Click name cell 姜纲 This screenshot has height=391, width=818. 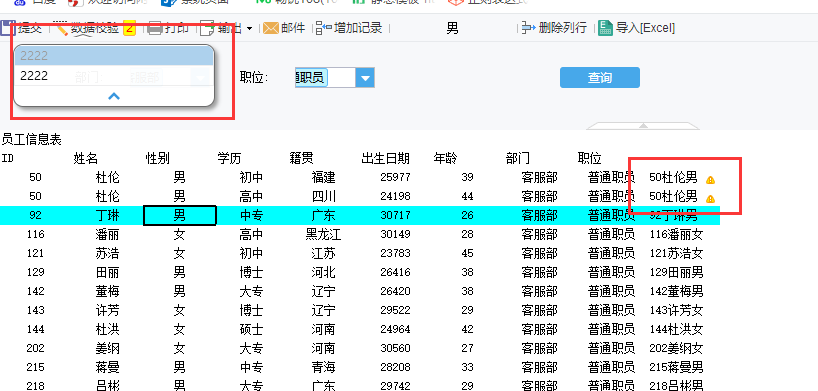[107, 348]
